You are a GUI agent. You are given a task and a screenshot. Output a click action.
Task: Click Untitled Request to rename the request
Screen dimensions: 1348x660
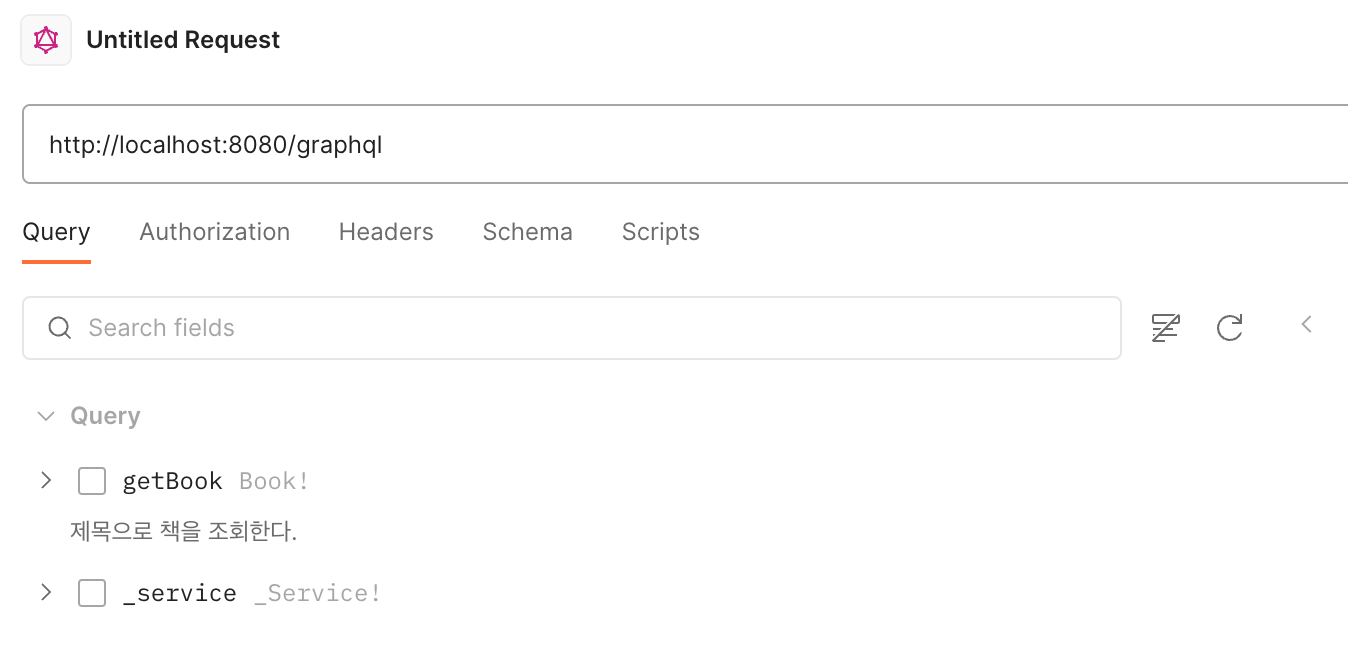pos(183,39)
